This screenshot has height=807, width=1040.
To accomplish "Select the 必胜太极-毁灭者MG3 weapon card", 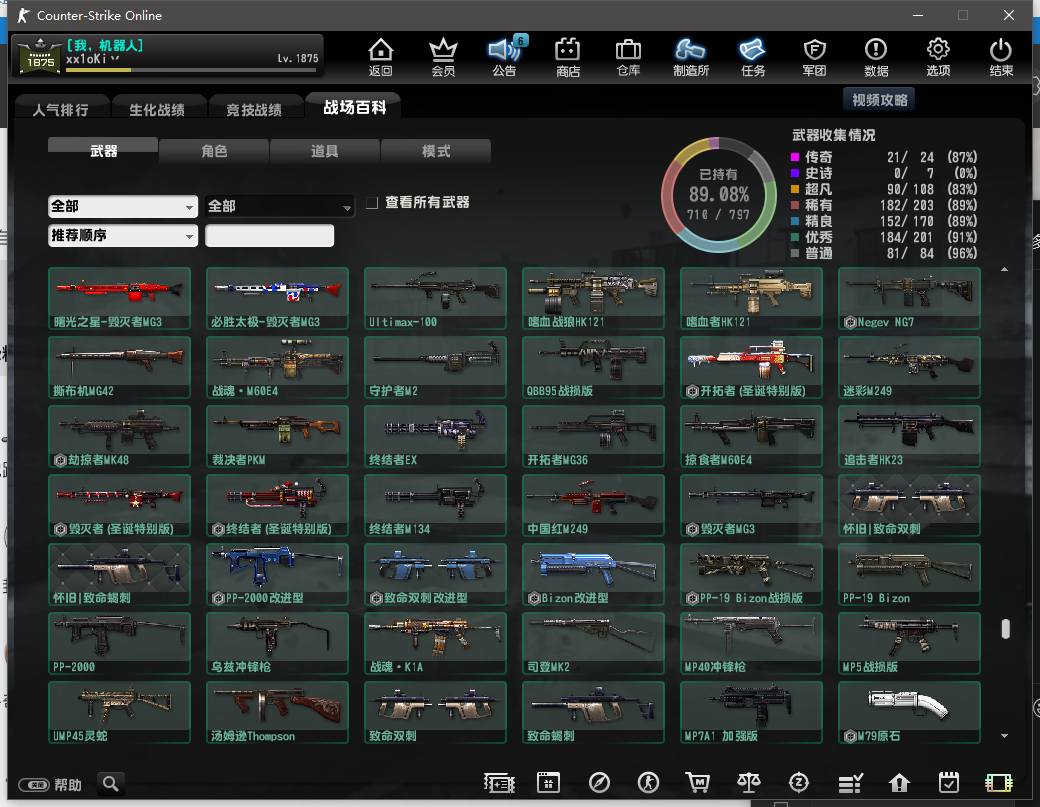I will point(277,298).
